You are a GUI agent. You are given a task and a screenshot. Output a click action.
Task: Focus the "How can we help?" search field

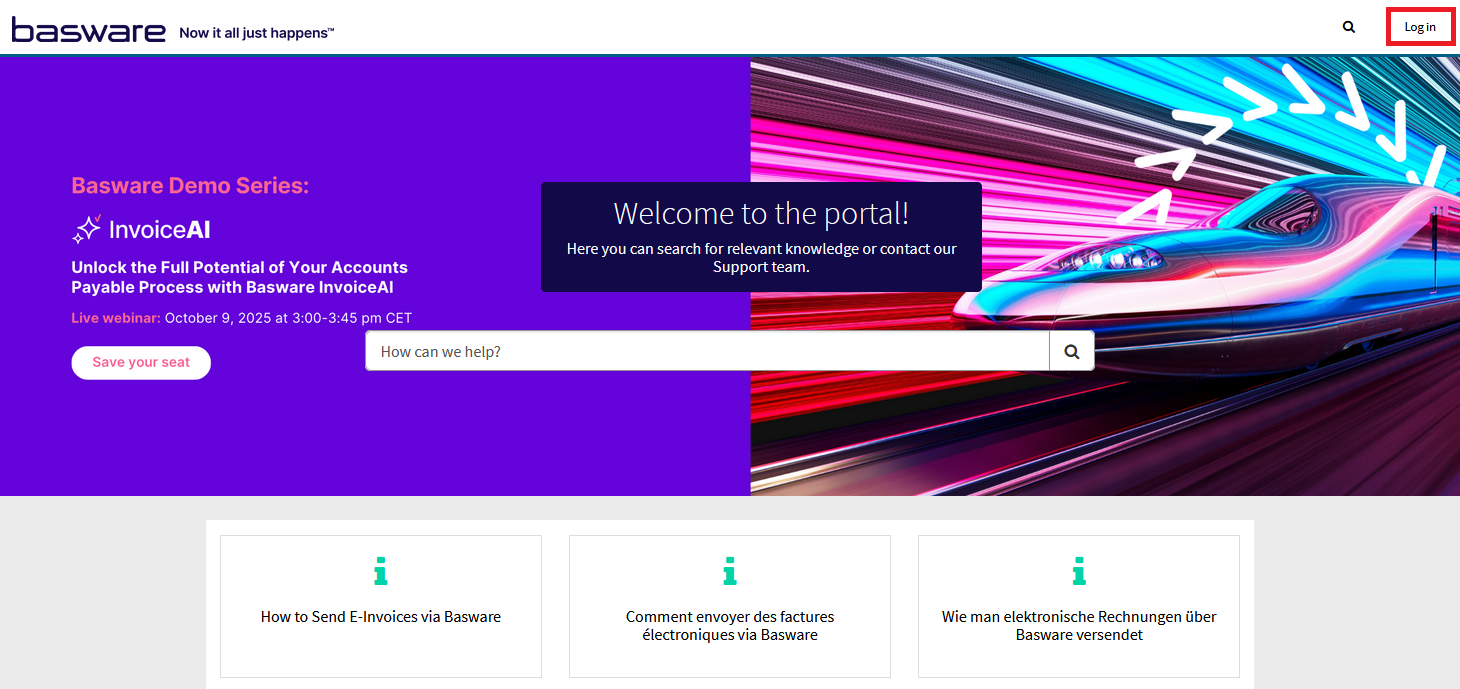[x=706, y=351]
